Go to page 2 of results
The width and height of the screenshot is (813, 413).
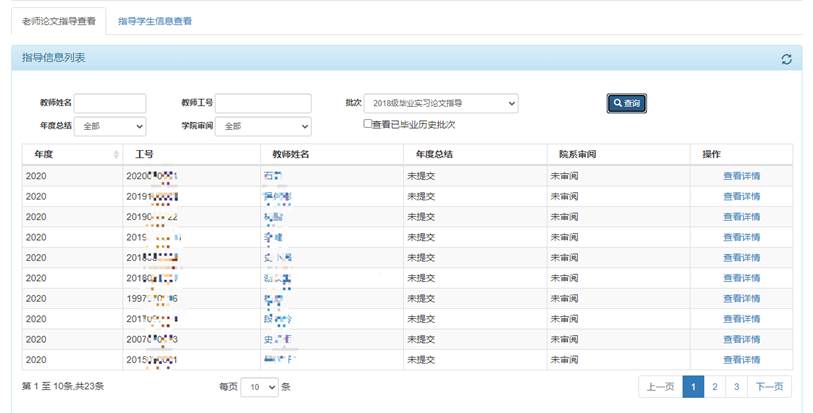tap(714, 387)
